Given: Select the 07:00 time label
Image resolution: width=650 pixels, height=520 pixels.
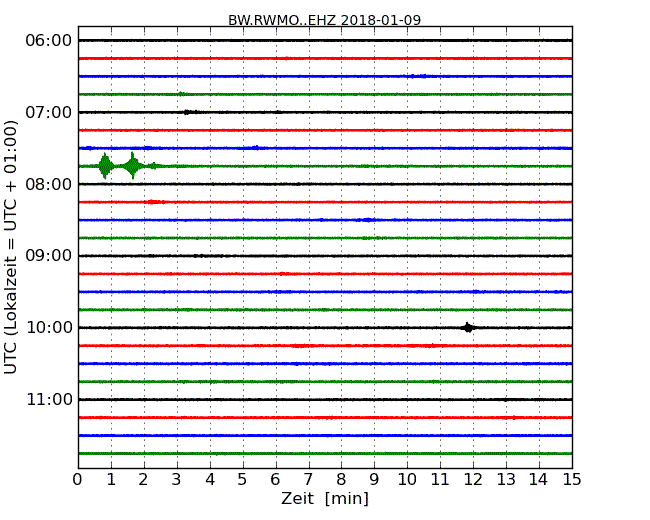Looking at the screenshot, I should pyautogui.click(x=49, y=112).
